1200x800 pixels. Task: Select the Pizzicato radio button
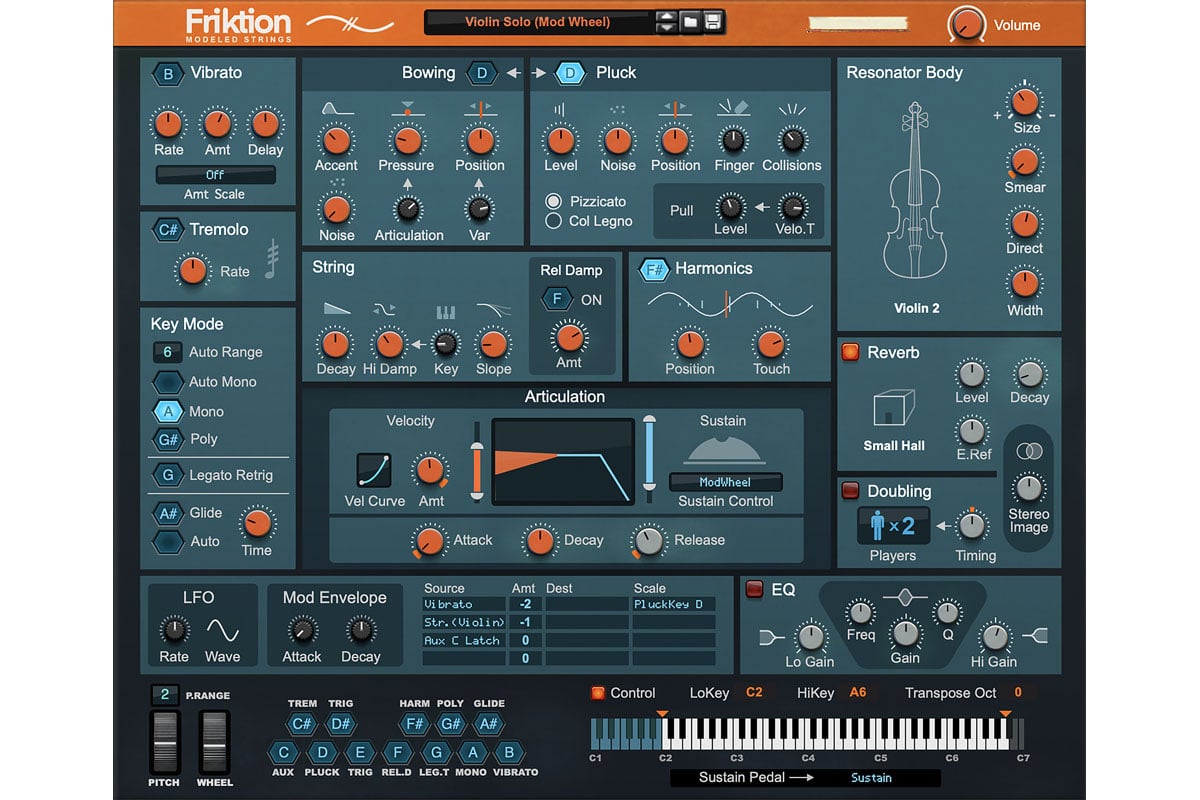tap(553, 202)
